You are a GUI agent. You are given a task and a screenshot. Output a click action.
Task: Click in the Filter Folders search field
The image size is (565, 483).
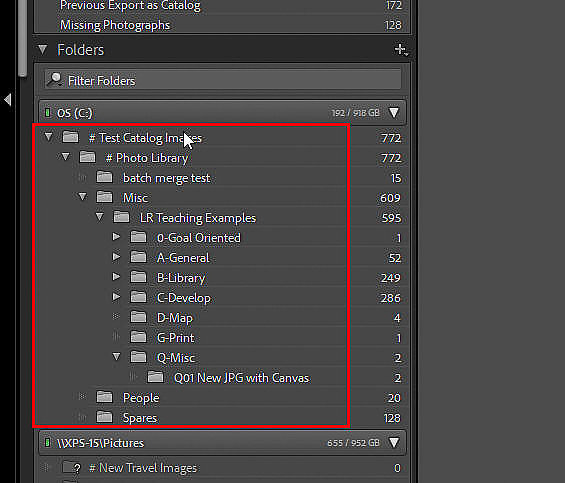click(222, 80)
